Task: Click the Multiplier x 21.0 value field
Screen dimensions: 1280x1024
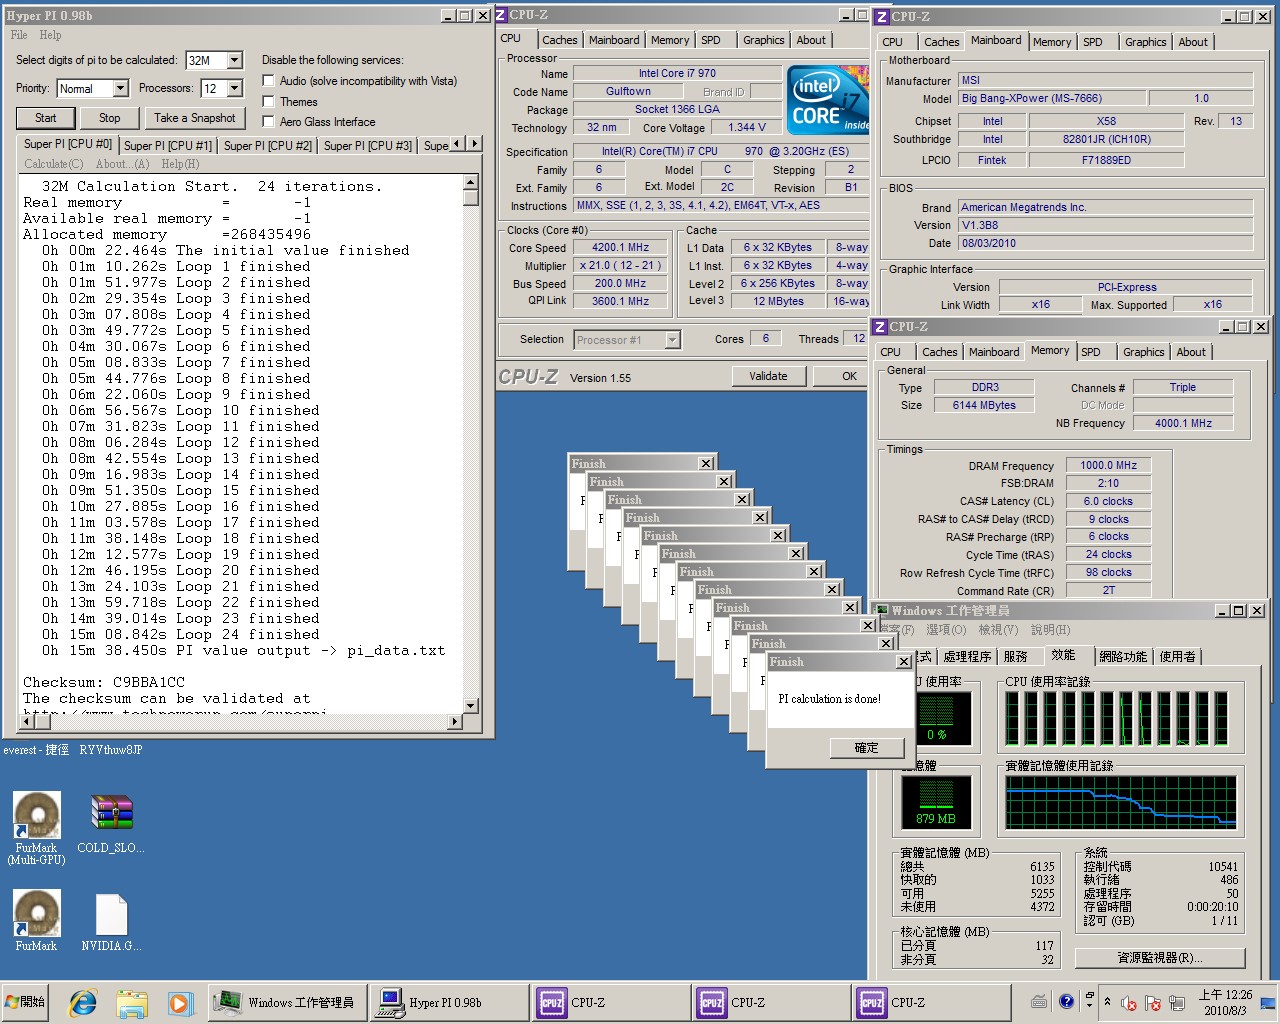Action: [621, 265]
